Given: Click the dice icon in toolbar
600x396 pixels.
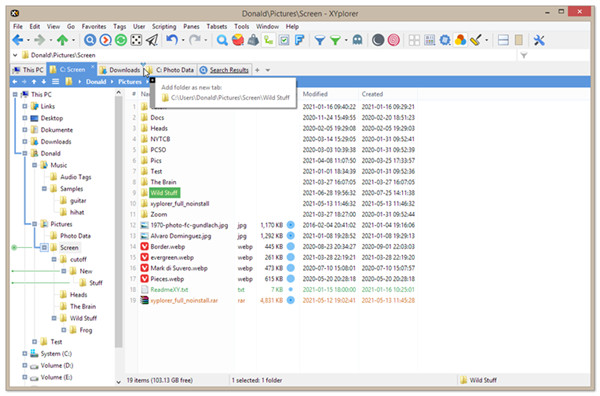Looking at the screenshot, I should point(136,40).
